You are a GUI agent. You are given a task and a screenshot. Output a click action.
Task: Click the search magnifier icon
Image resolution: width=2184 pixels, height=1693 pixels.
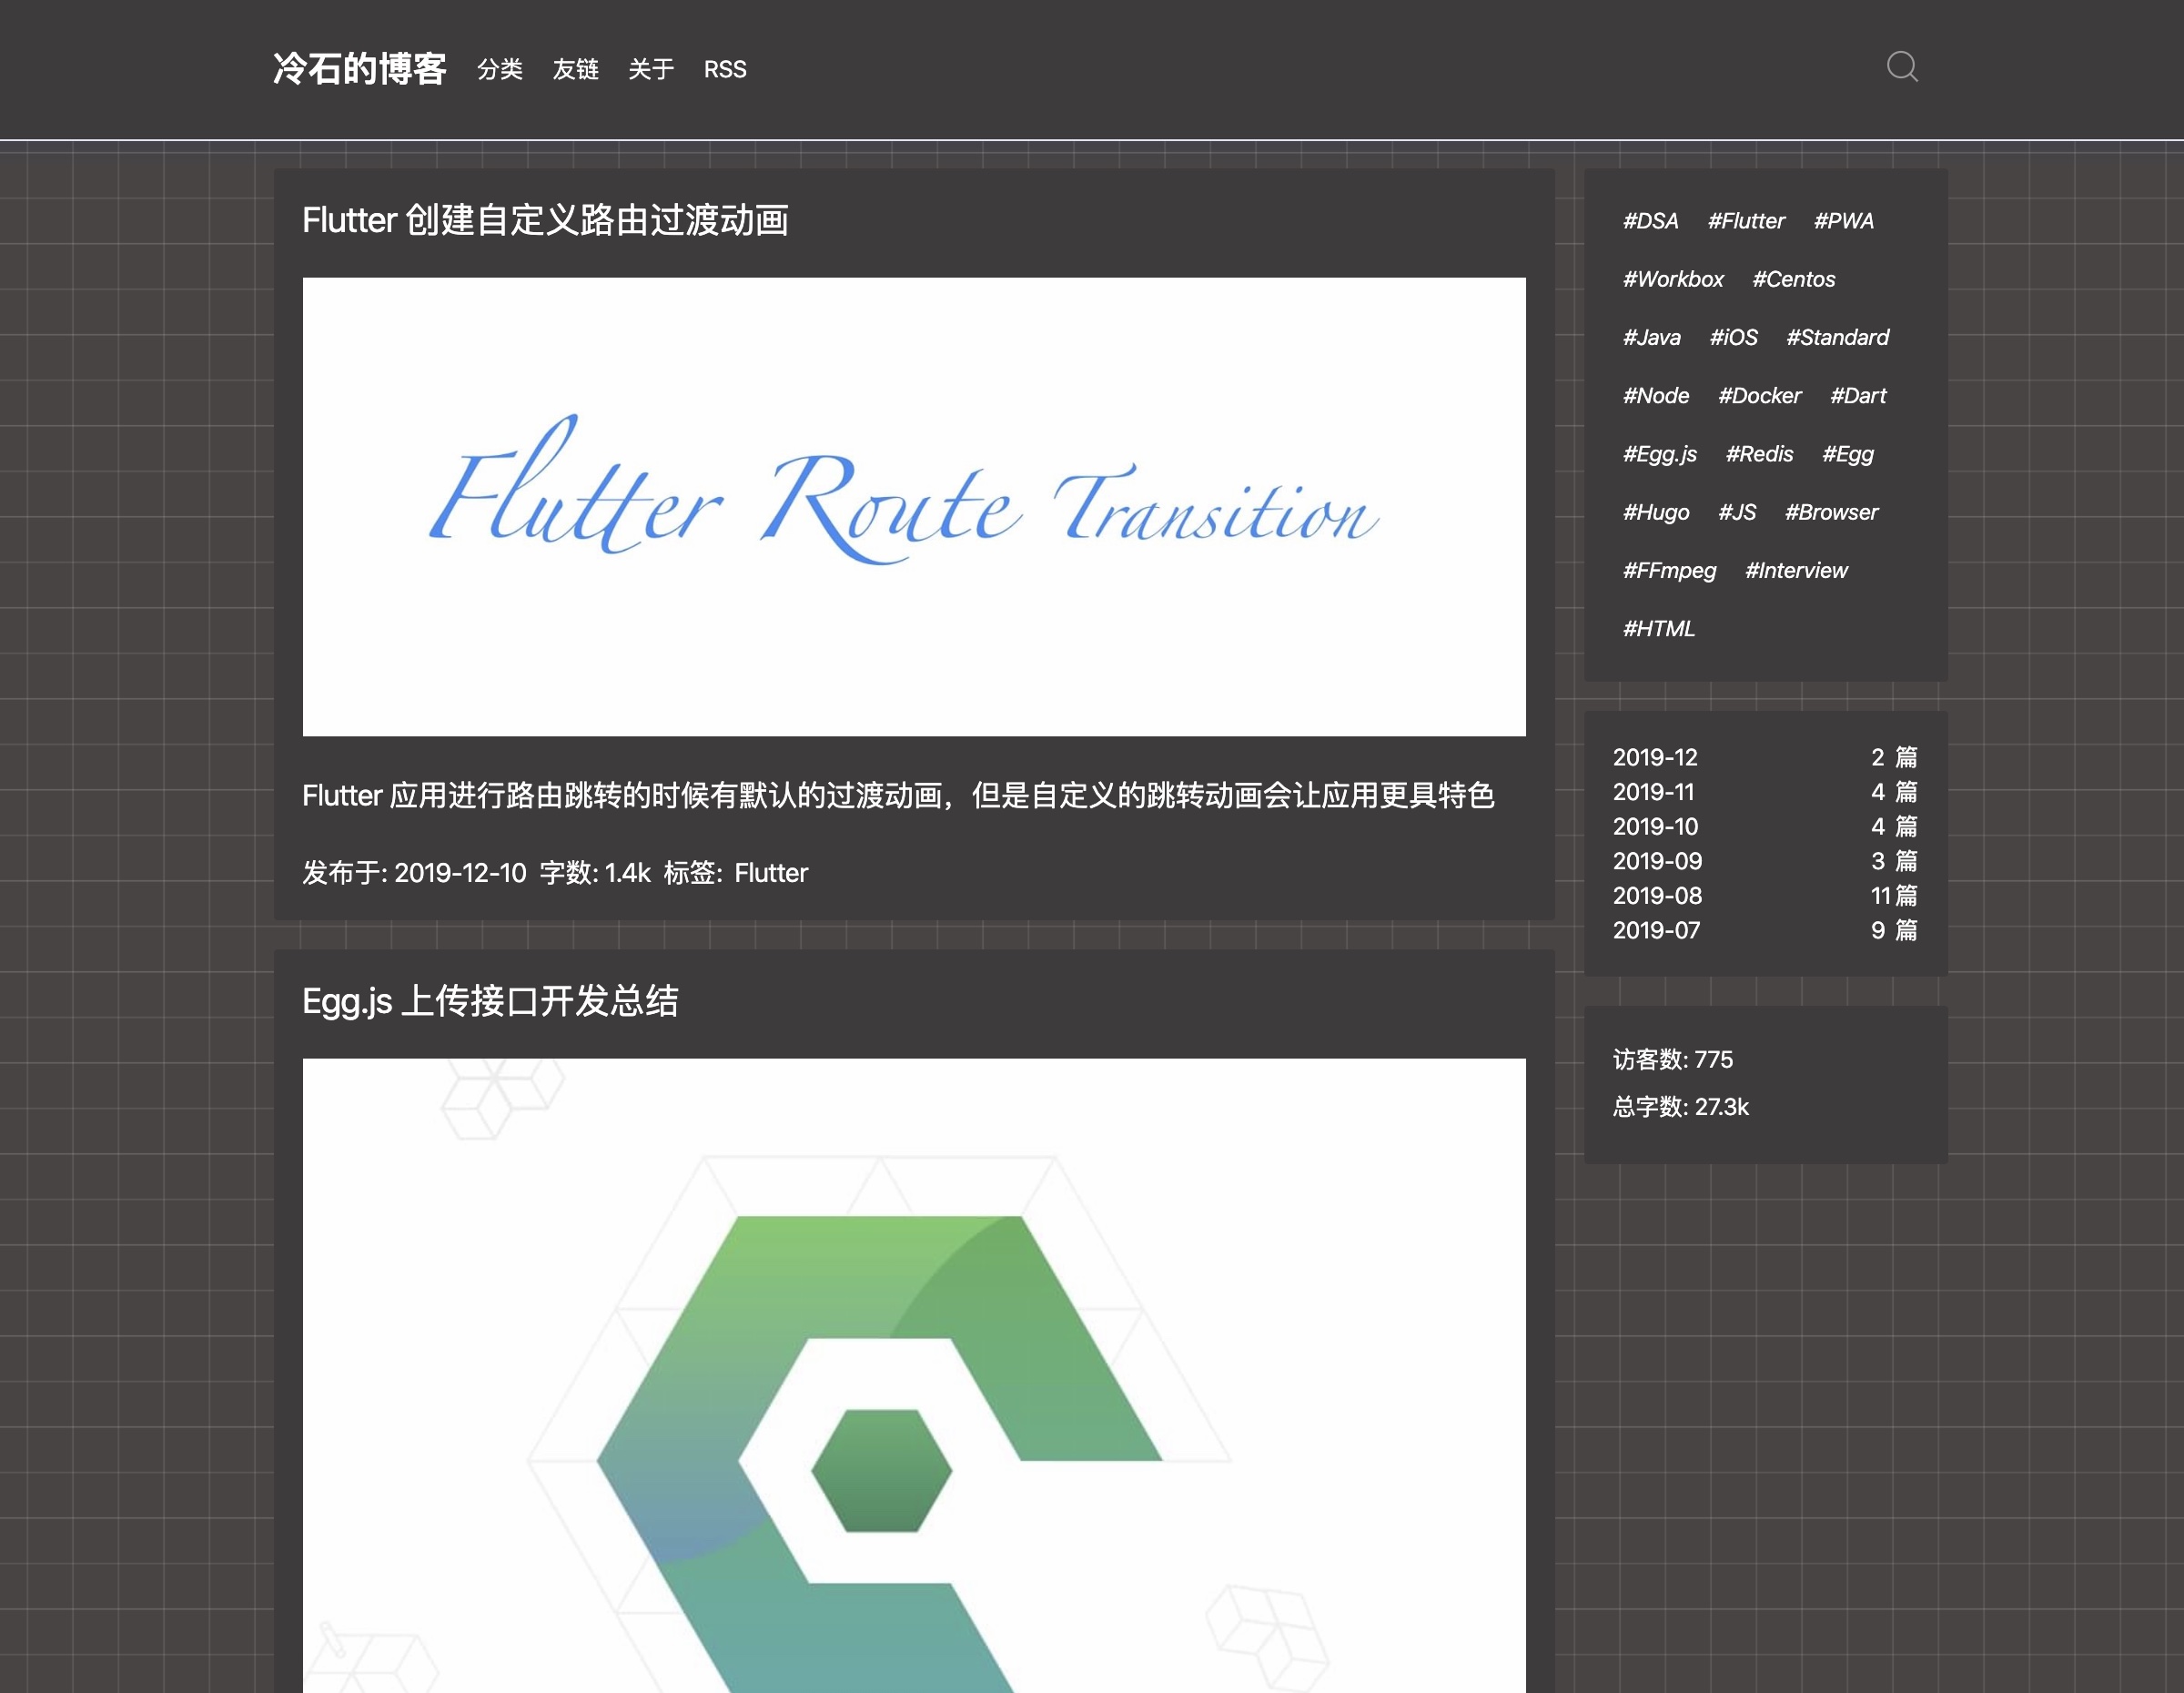1901,68
